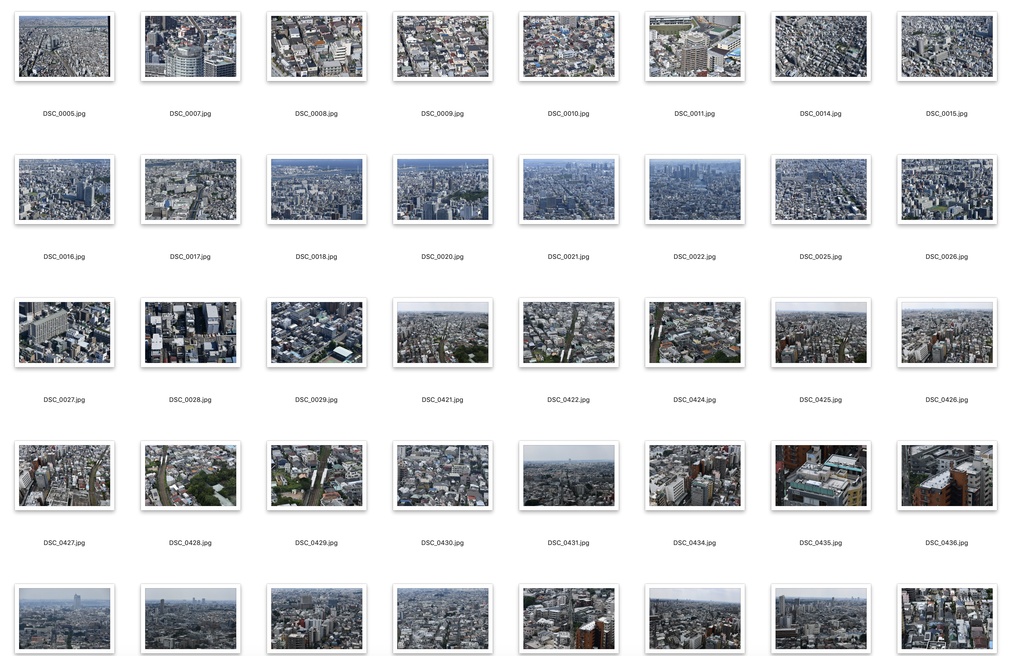Open the DSC_0421.jpg aerial image
Viewport: 1024px width, 656px height.
click(x=442, y=332)
